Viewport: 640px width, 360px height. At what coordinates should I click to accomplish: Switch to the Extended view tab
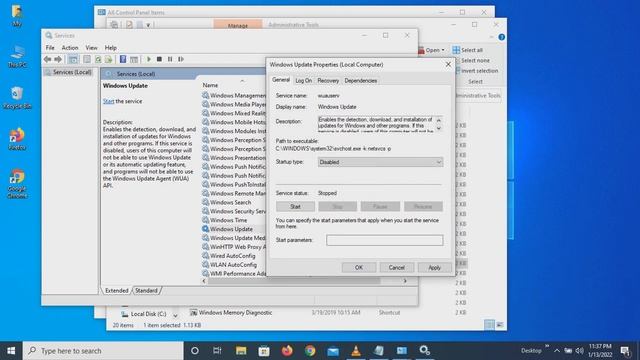[x=116, y=291]
